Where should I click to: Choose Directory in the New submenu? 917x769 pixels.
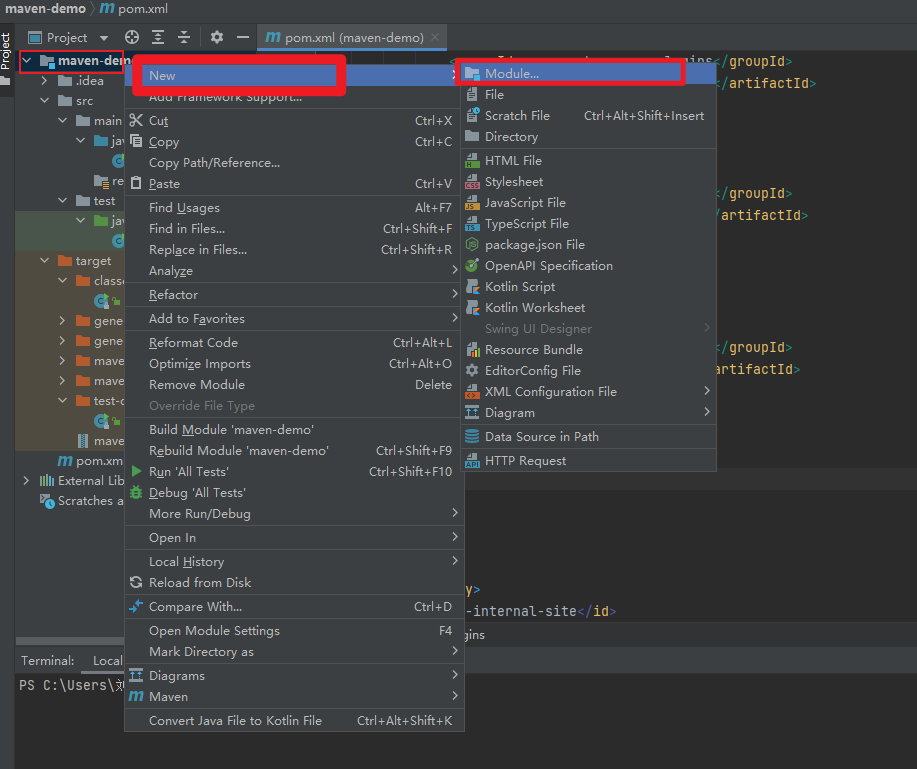[588, 137]
